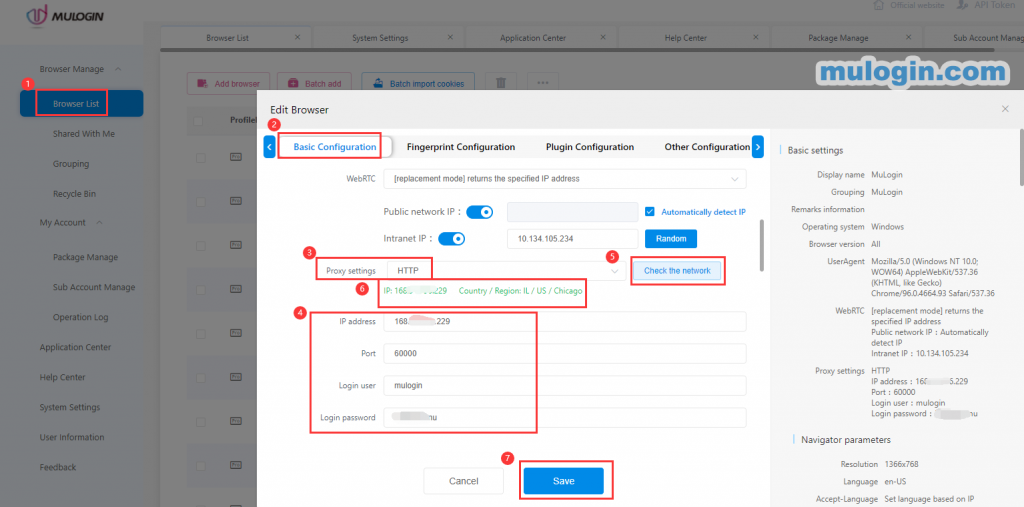
Task: Open the three-dots more options button
Action: tap(543, 83)
